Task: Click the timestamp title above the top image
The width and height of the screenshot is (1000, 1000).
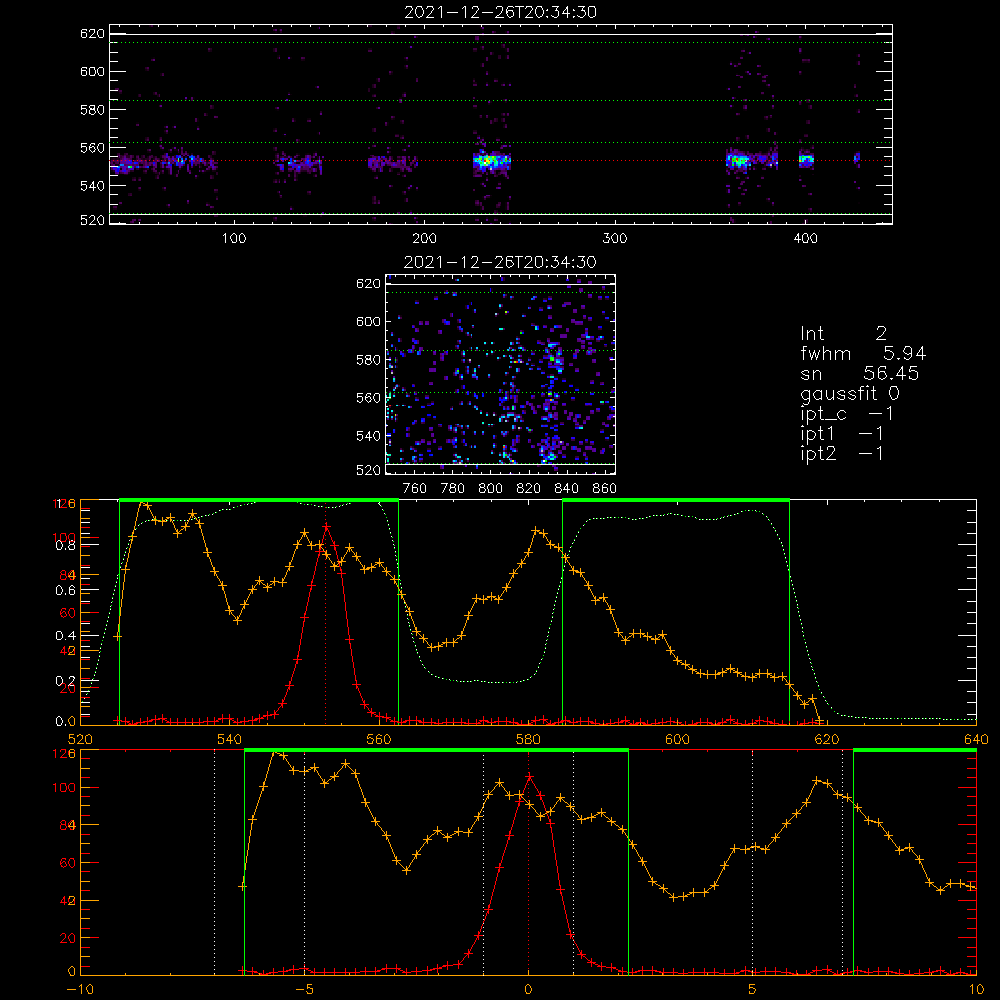Action: click(500, 12)
